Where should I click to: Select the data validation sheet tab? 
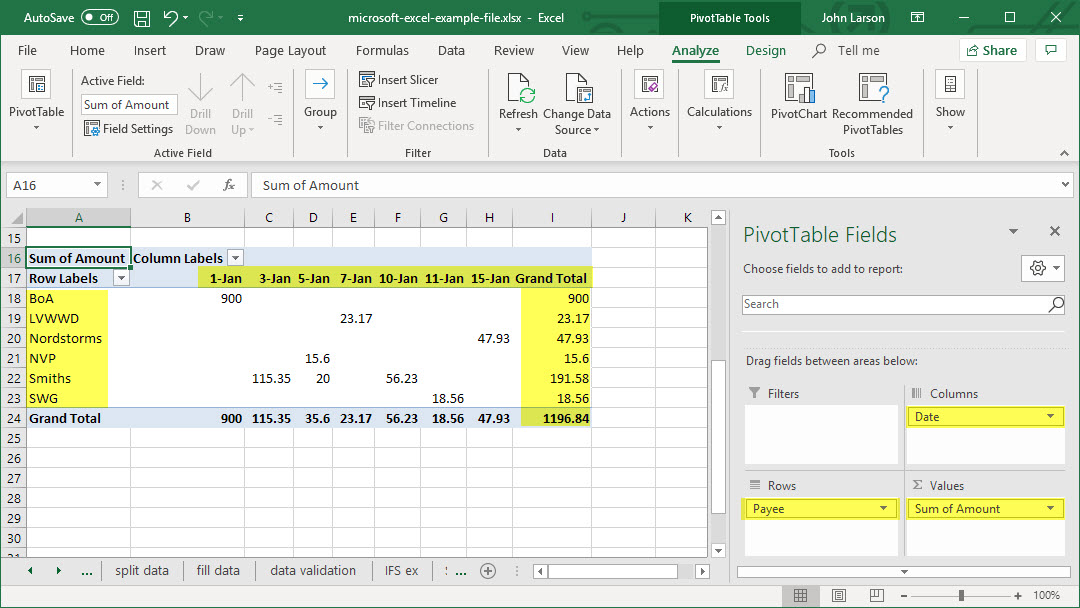pos(312,571)
